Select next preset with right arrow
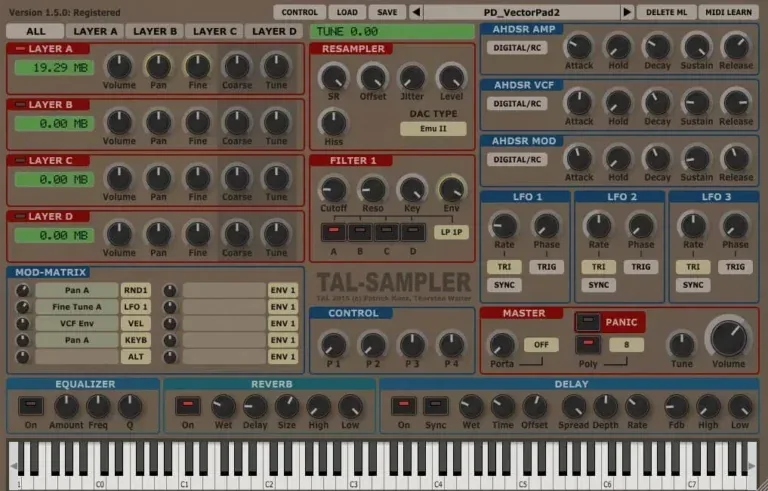The image size is (768, 491). click(626, 12)
